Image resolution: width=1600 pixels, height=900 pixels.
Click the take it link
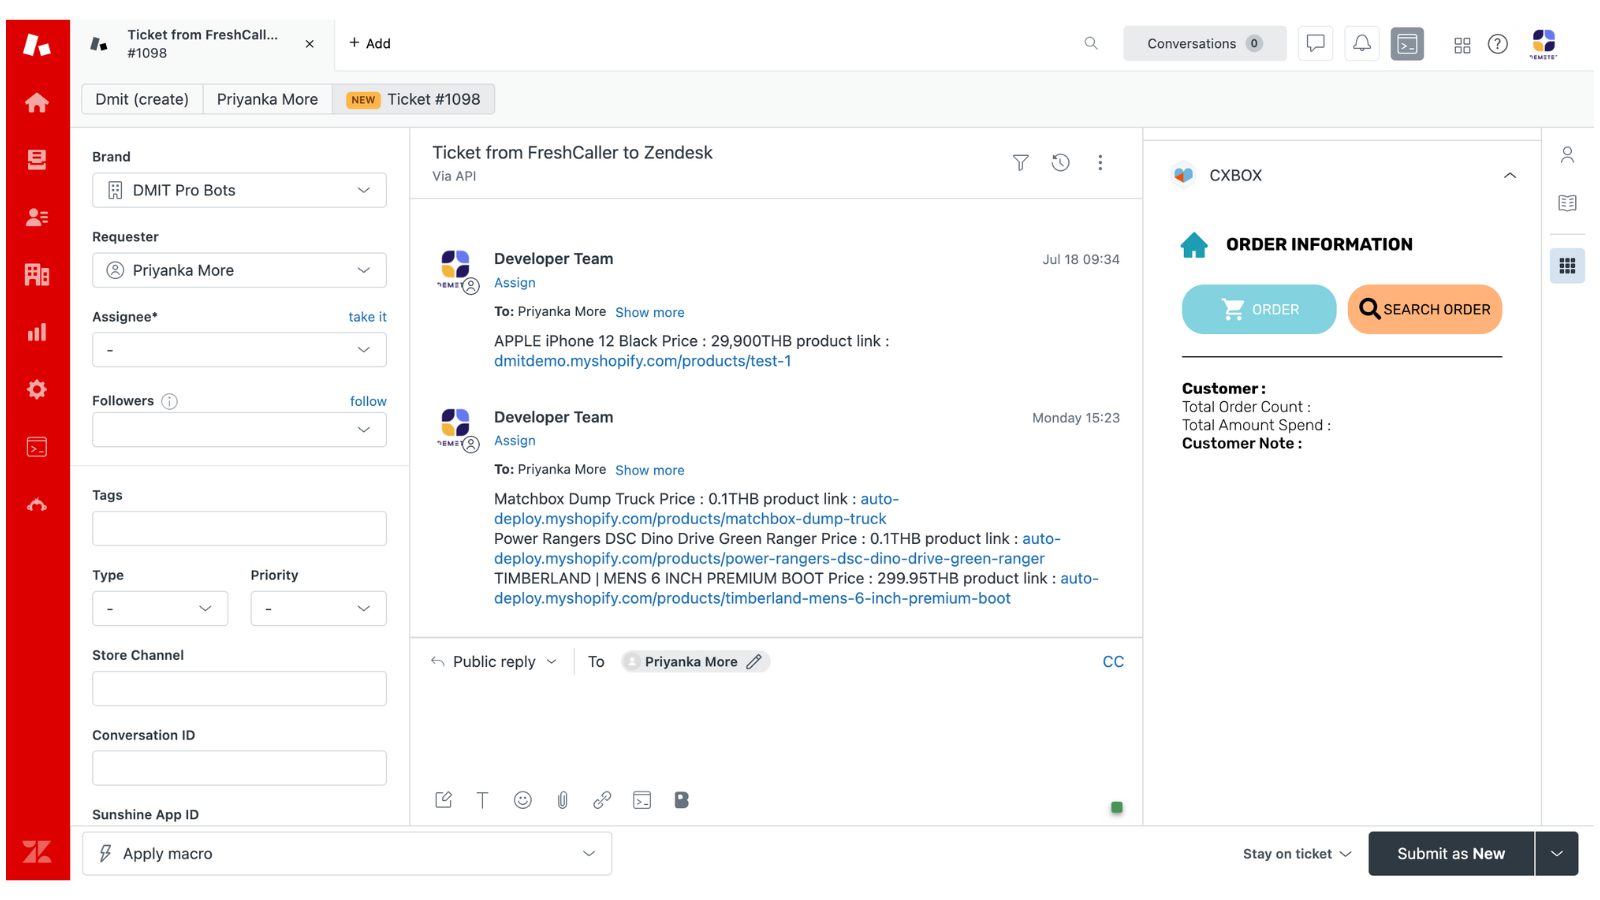point(367,317)
